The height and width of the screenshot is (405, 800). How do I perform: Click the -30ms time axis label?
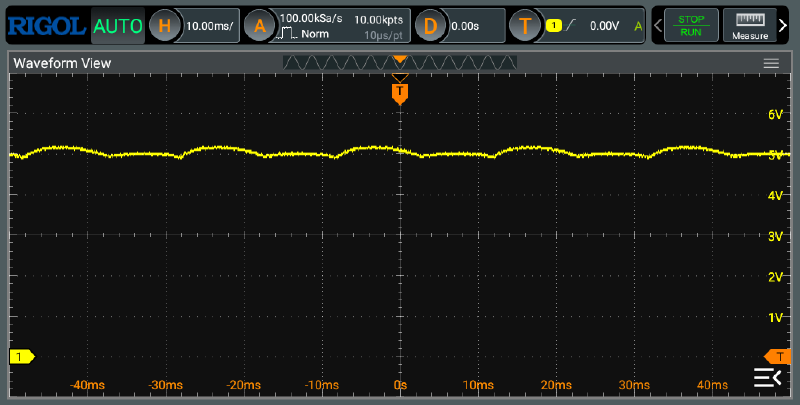(x=165, y=385)
